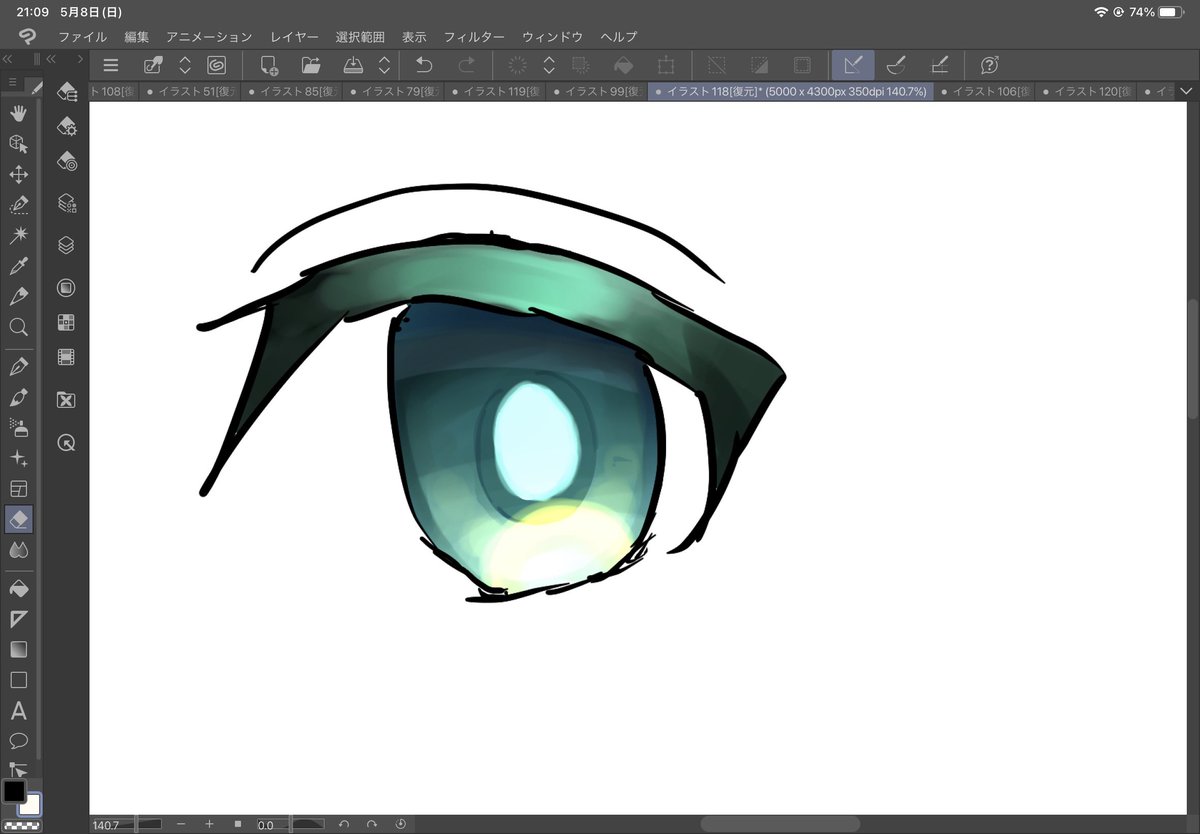Reset canvas rotation icon

(x=400, y=824)
